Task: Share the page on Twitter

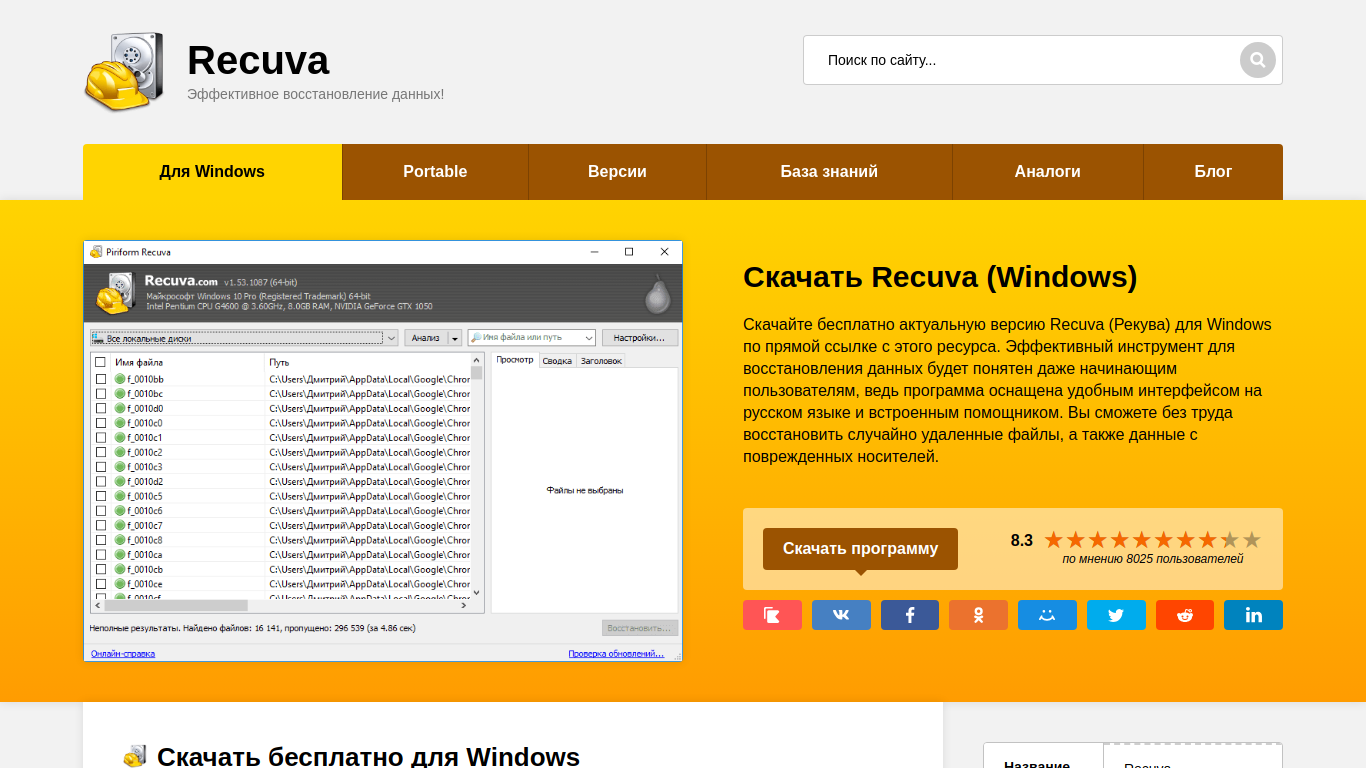Action: click(1116, 615)
